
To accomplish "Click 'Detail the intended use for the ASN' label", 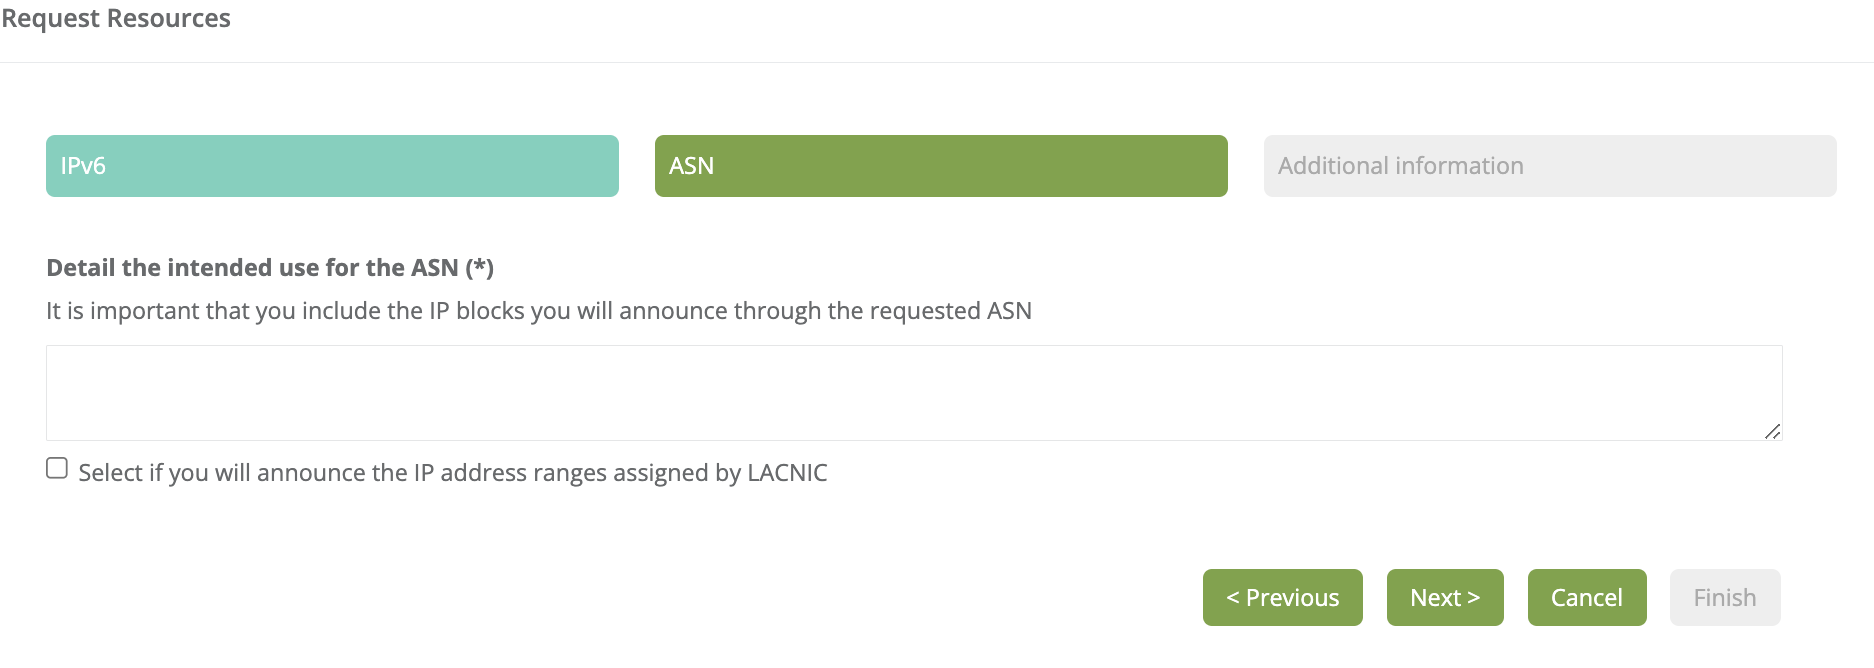I will (252, 268).
